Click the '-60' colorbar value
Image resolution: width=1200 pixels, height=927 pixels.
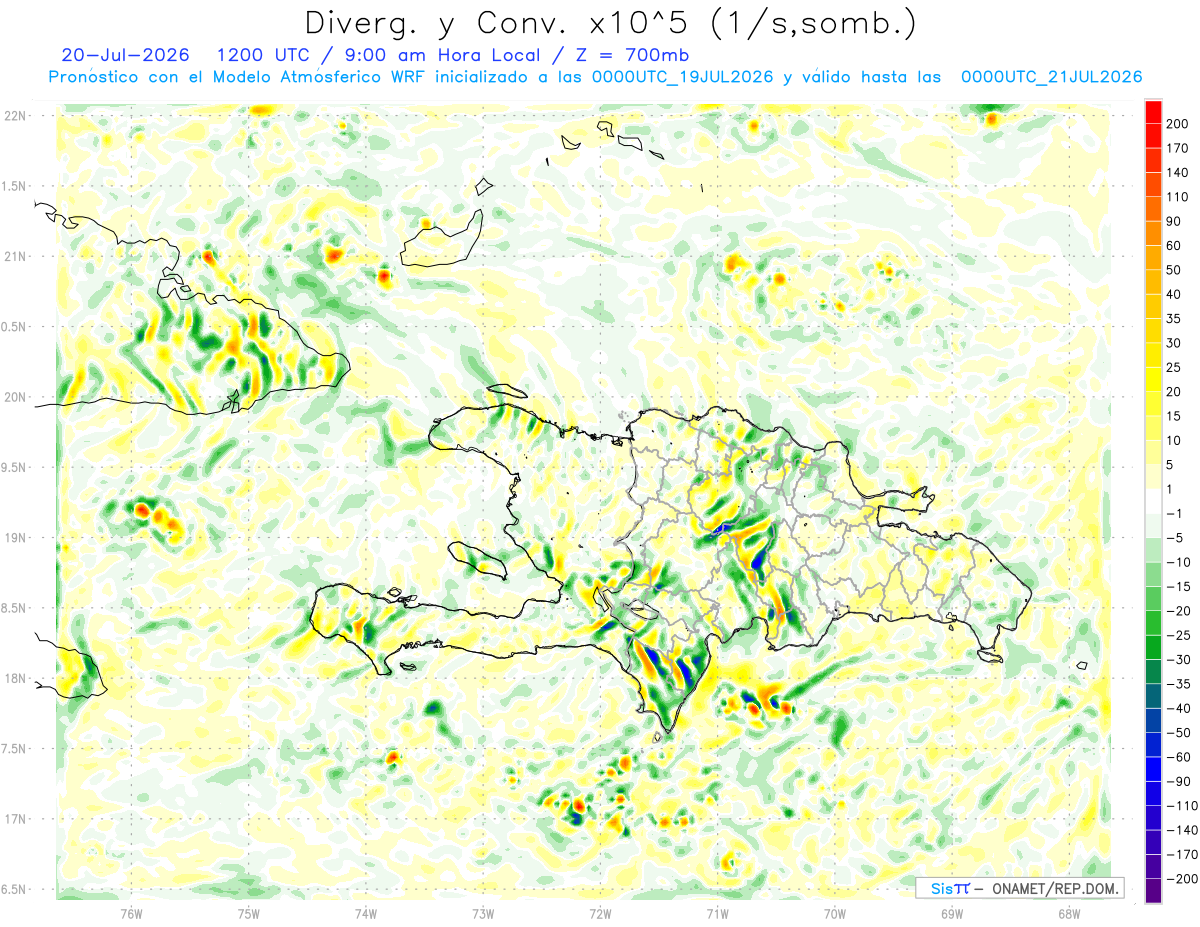1178,757
